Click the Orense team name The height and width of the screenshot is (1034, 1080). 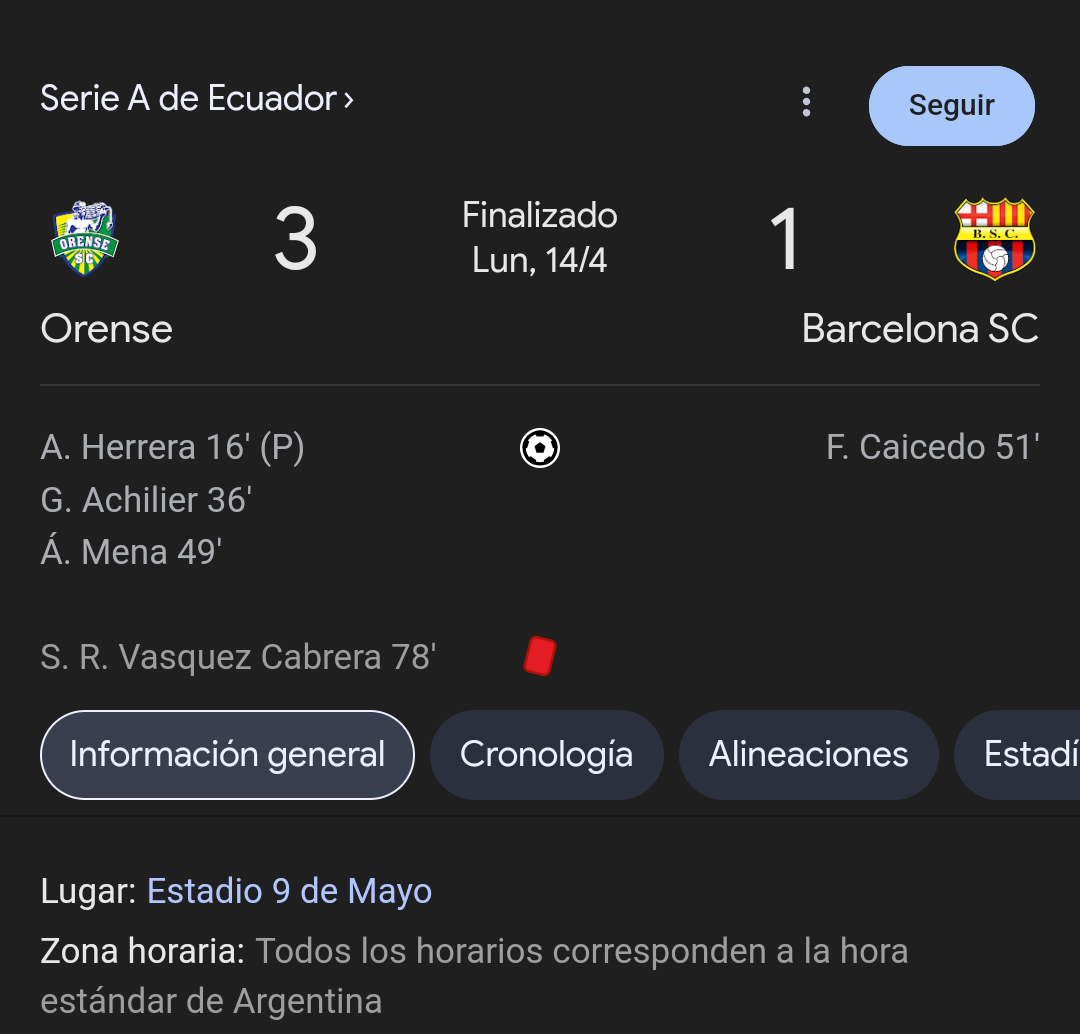pos(107,329)
